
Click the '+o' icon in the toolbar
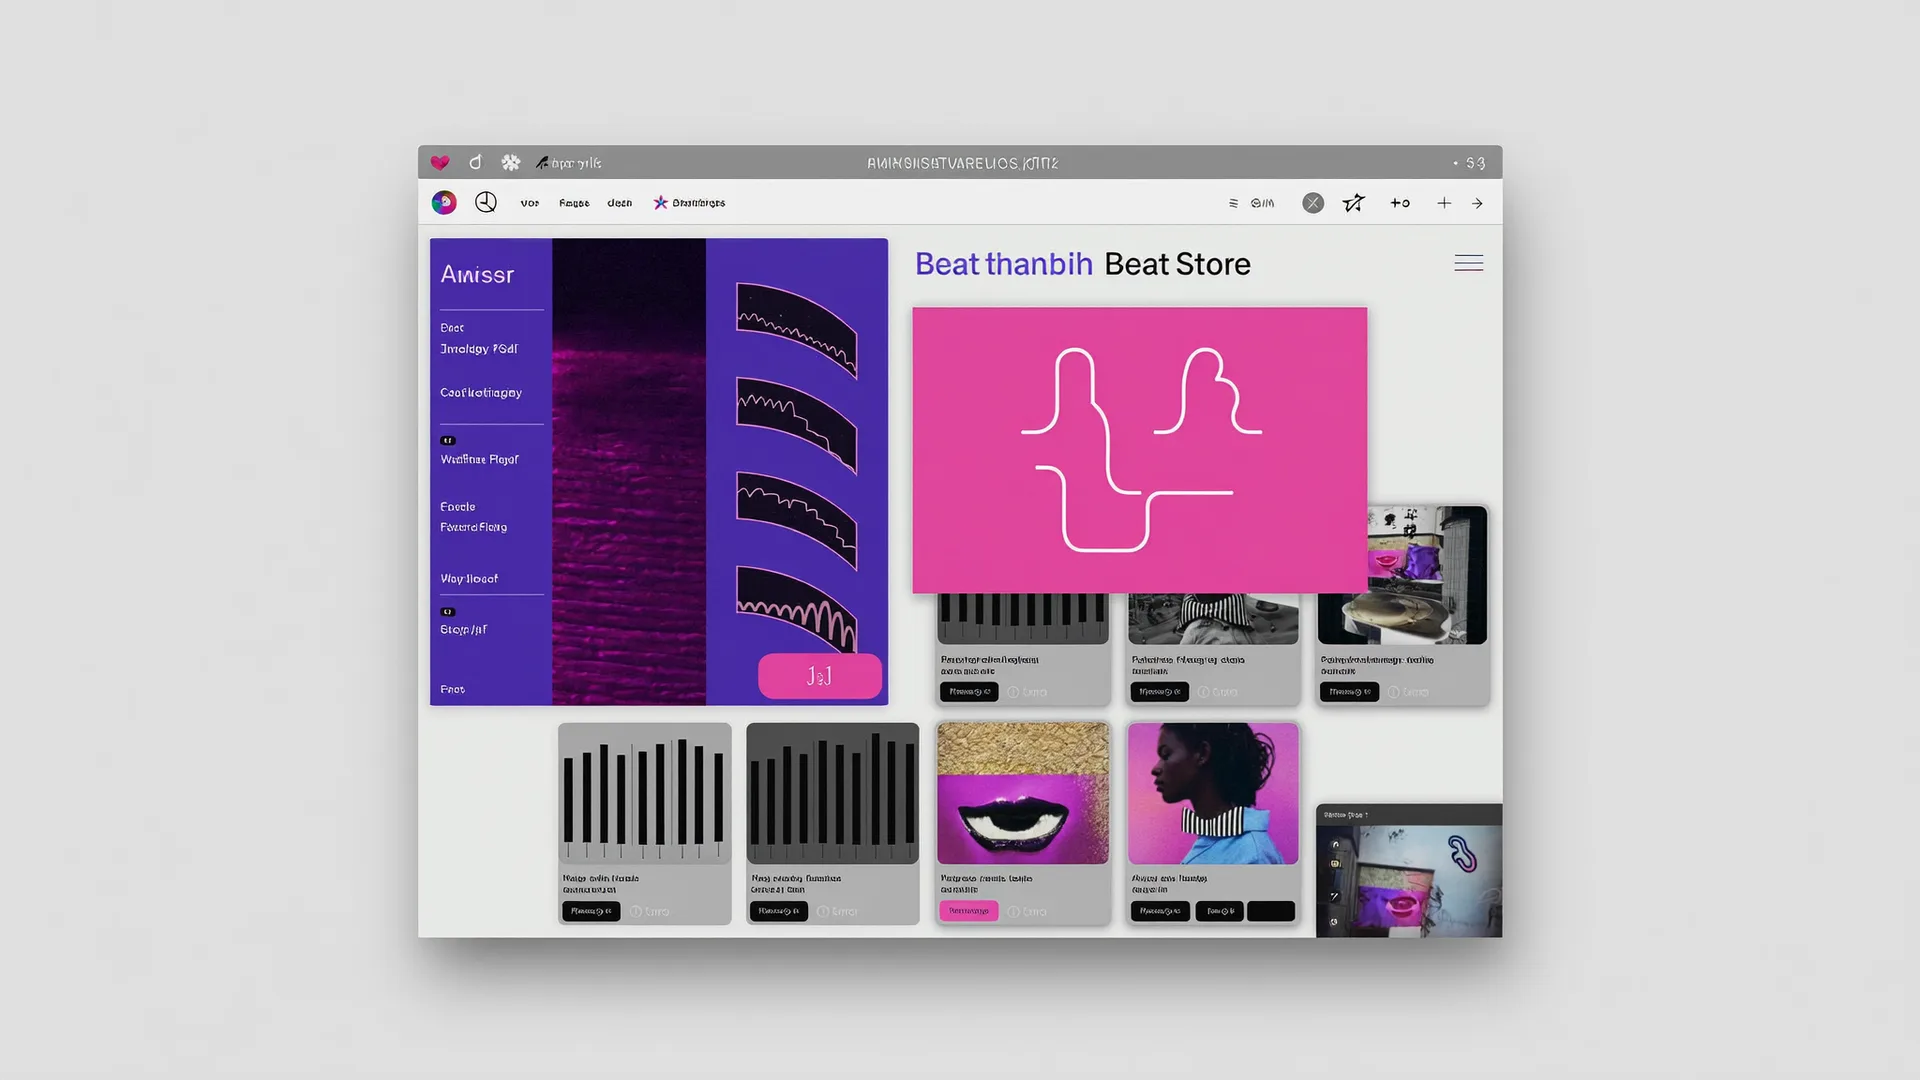tap(1400, 203)
